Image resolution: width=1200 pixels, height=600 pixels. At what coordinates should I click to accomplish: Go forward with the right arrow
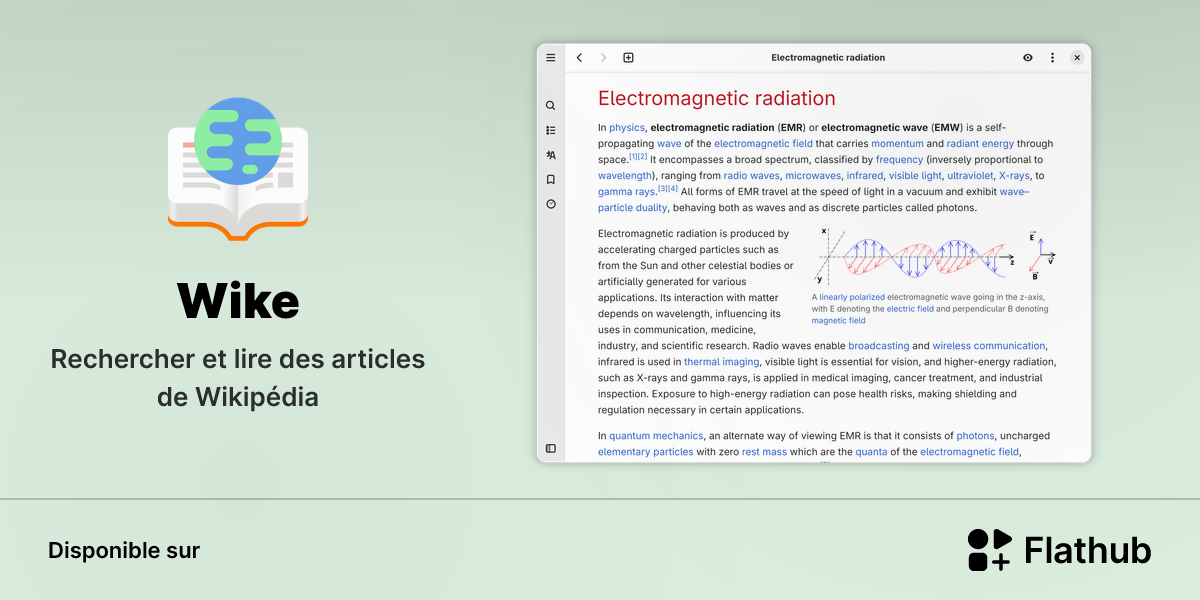pos(603,58)
